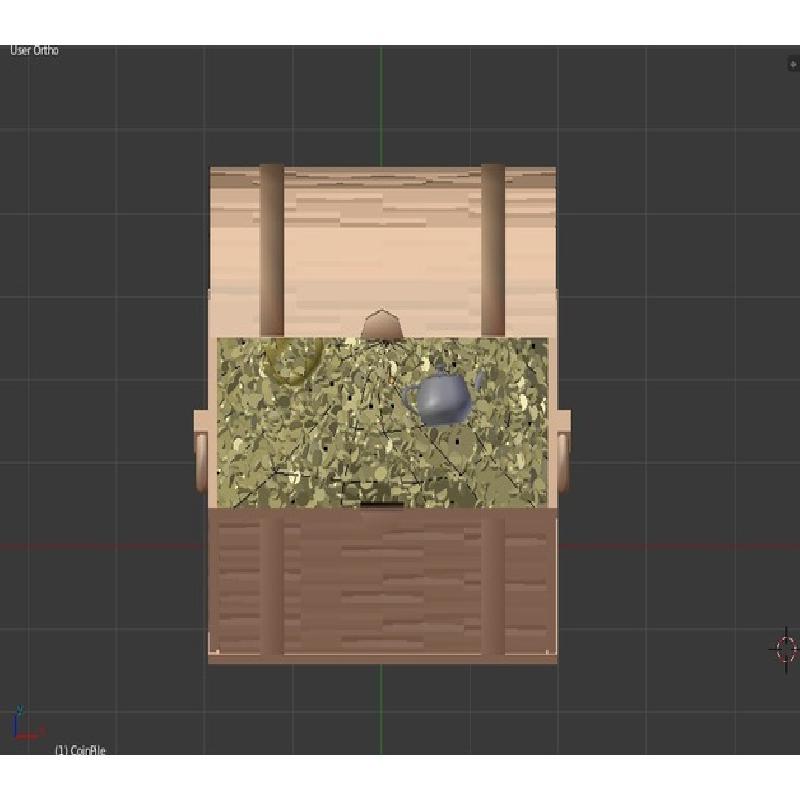This screenshot has width=800, height=800.
Task: Click the left strap on chest front
Action: (x=271, y=580)
